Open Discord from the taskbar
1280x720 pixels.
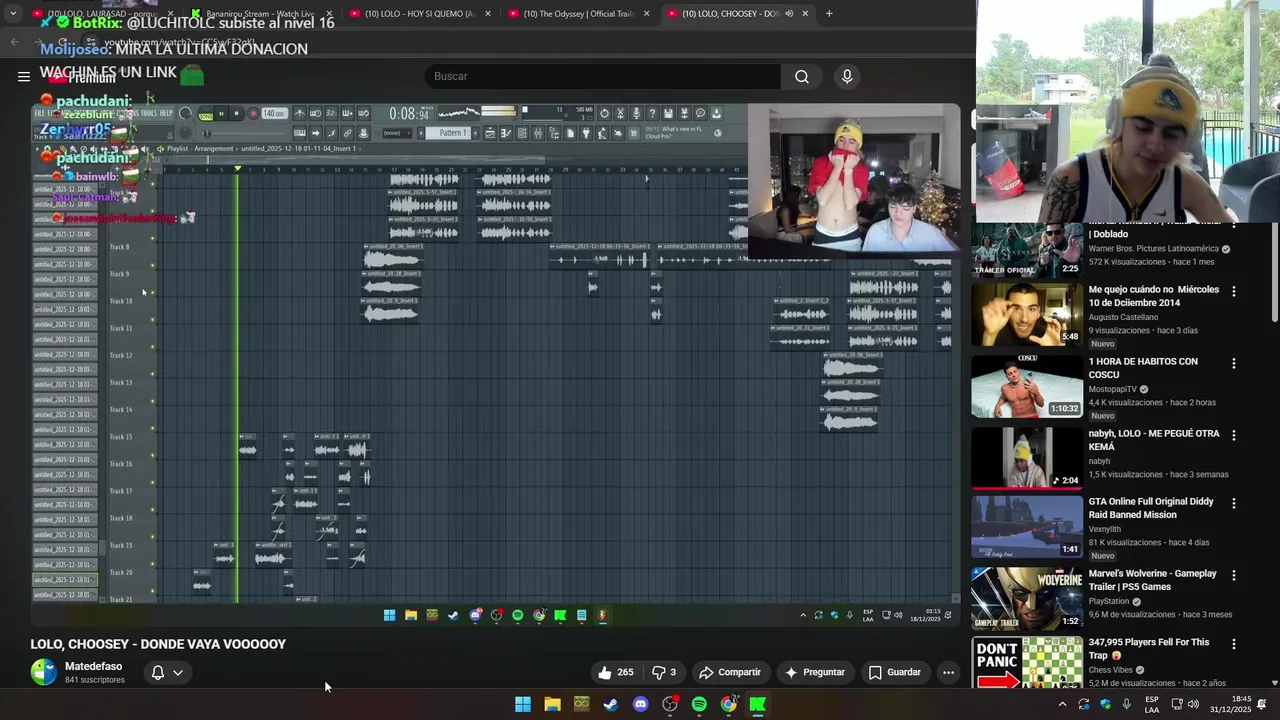[x=641, y=704]
